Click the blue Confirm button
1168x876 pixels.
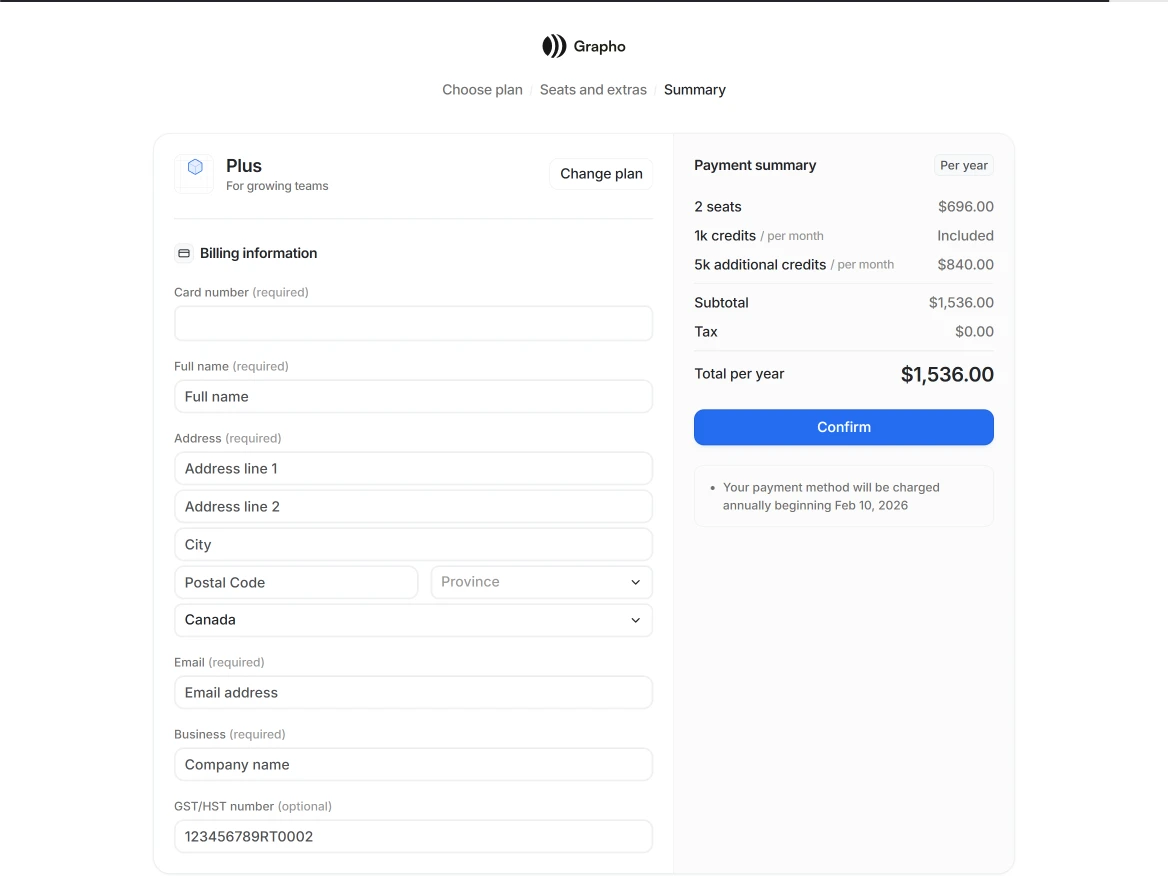[843, 427]
